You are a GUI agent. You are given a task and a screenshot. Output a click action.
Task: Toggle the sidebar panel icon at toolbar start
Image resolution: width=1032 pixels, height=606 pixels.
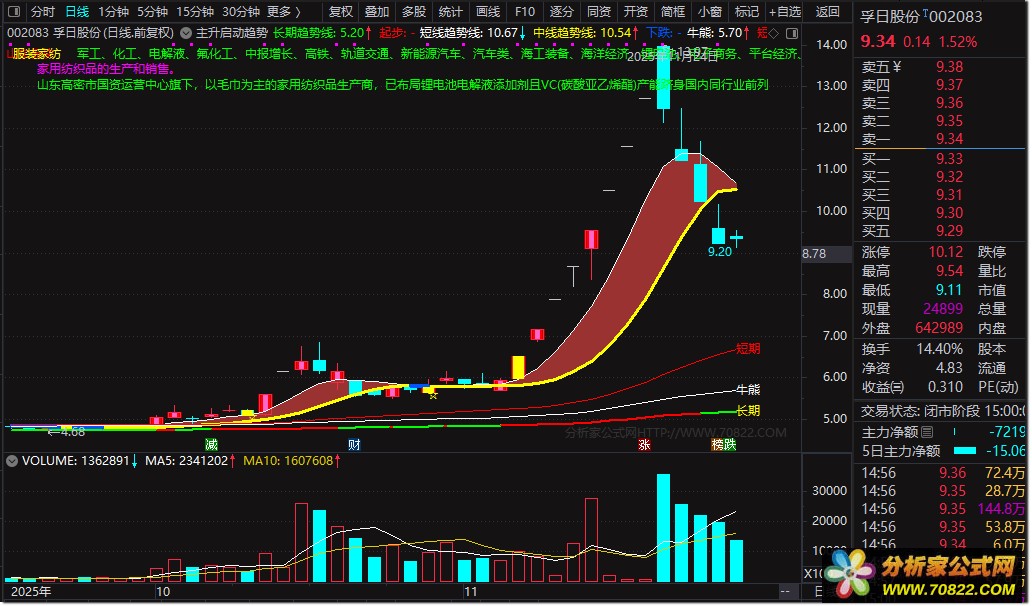(x=14, y=12)
